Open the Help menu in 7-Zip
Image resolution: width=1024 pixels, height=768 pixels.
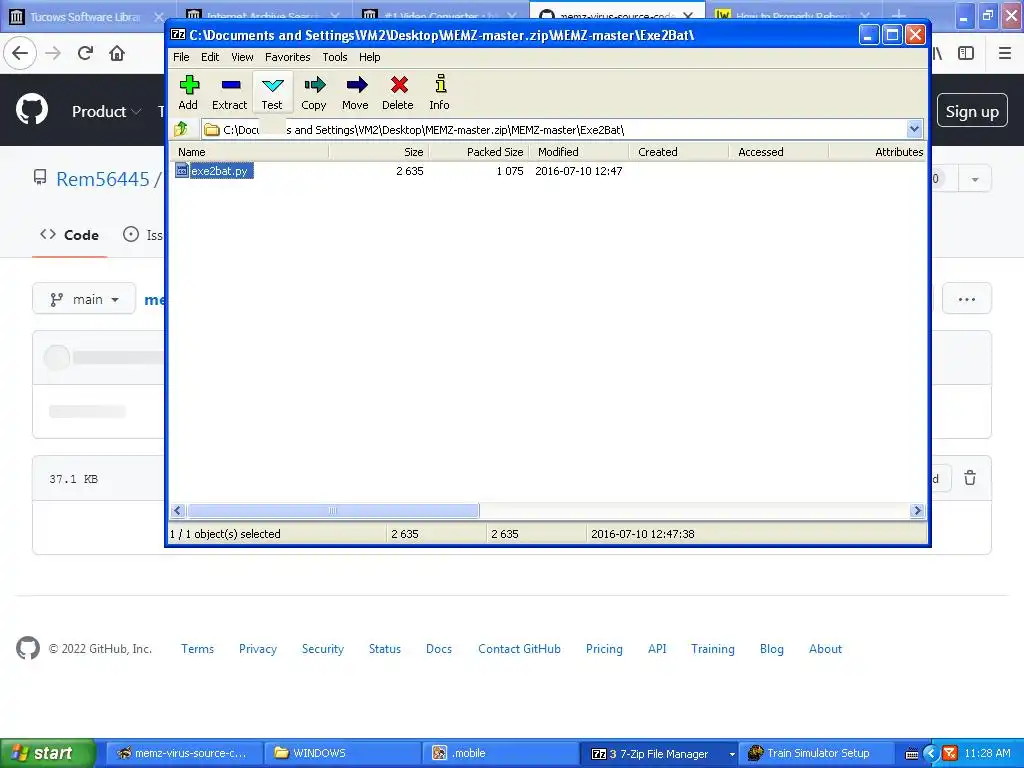pos(370,57)
